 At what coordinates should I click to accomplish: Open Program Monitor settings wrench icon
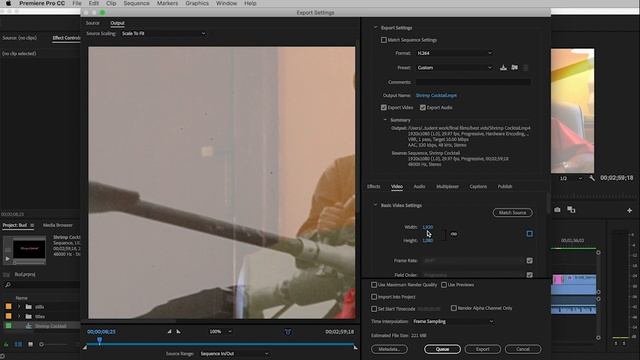(x=592, y=178)
